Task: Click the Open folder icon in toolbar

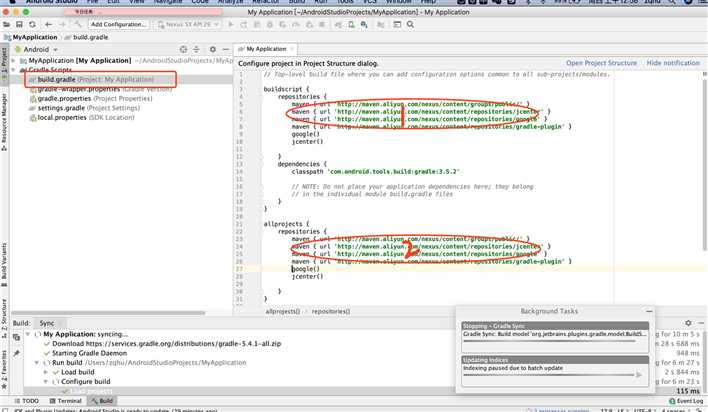Action: point(6,24)
